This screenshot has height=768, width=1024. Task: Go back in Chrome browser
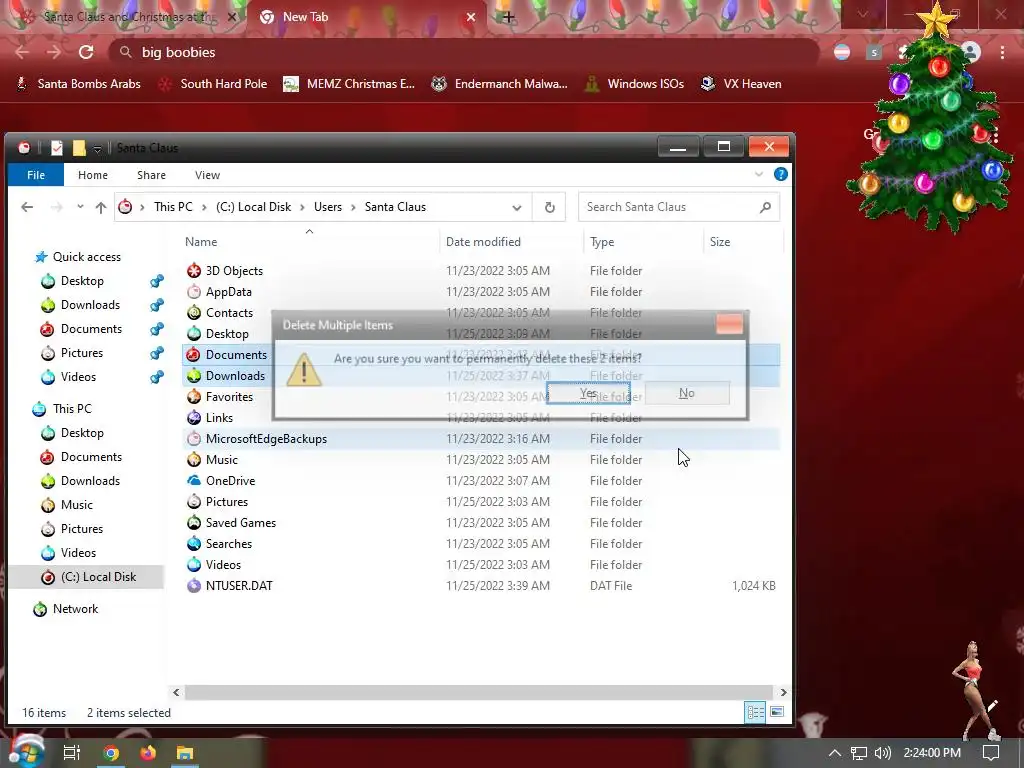[x=23, y=52]
